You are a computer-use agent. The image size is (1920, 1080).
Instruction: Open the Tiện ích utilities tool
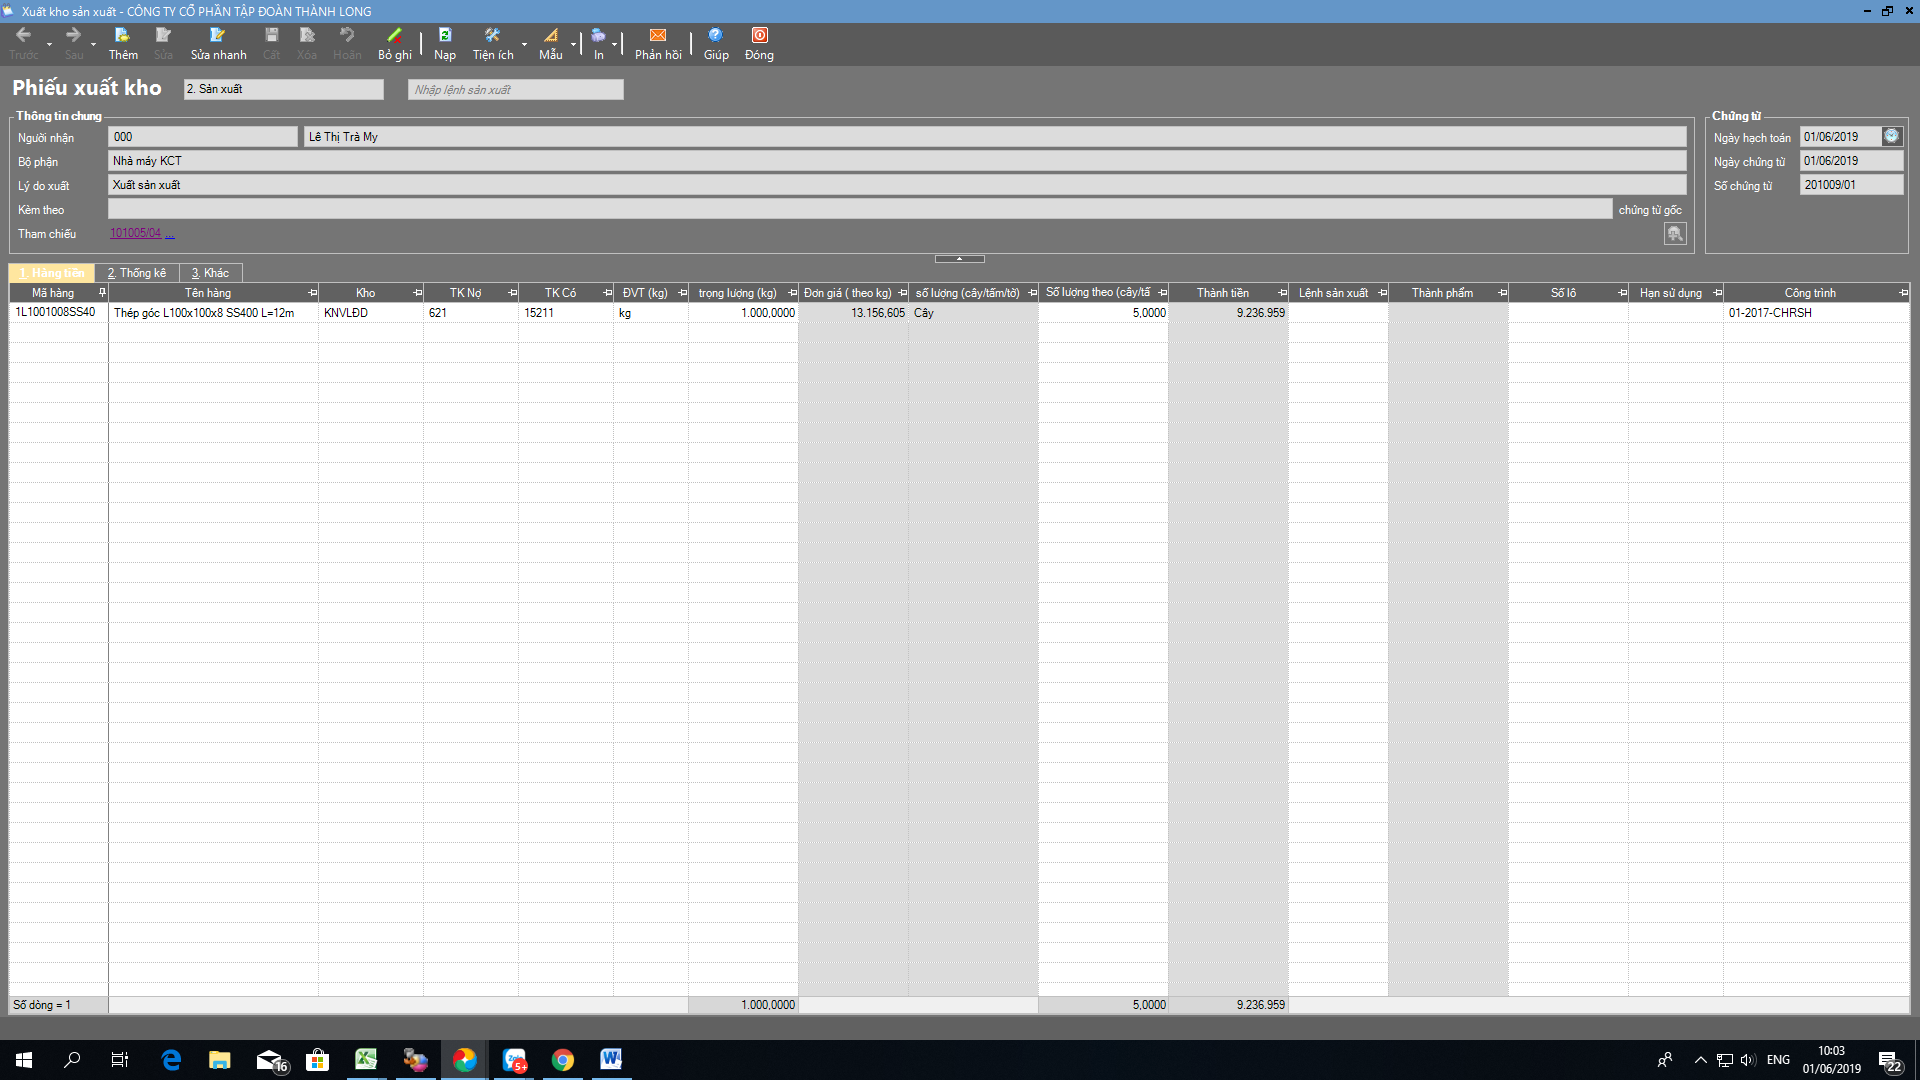coord(492,36)
